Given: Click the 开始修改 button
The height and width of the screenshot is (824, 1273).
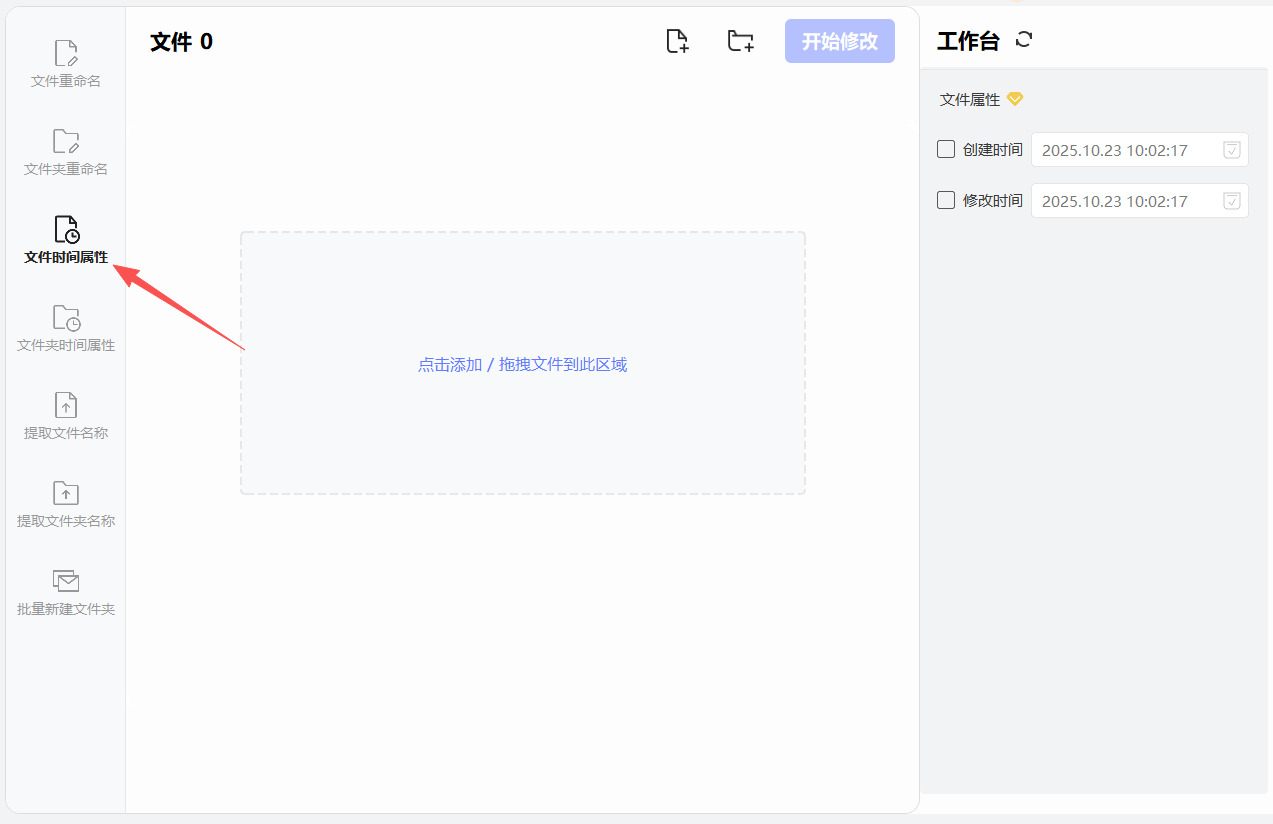Looking at the screenshot, I should click(840, 41).
